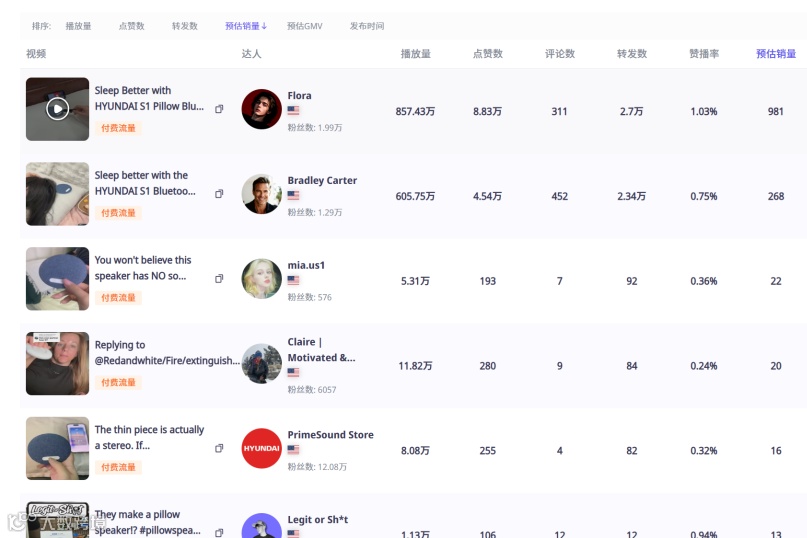Open Bradley Carter's avatar
The height and width of the screenshot is (538, 807).
[261, 194]
